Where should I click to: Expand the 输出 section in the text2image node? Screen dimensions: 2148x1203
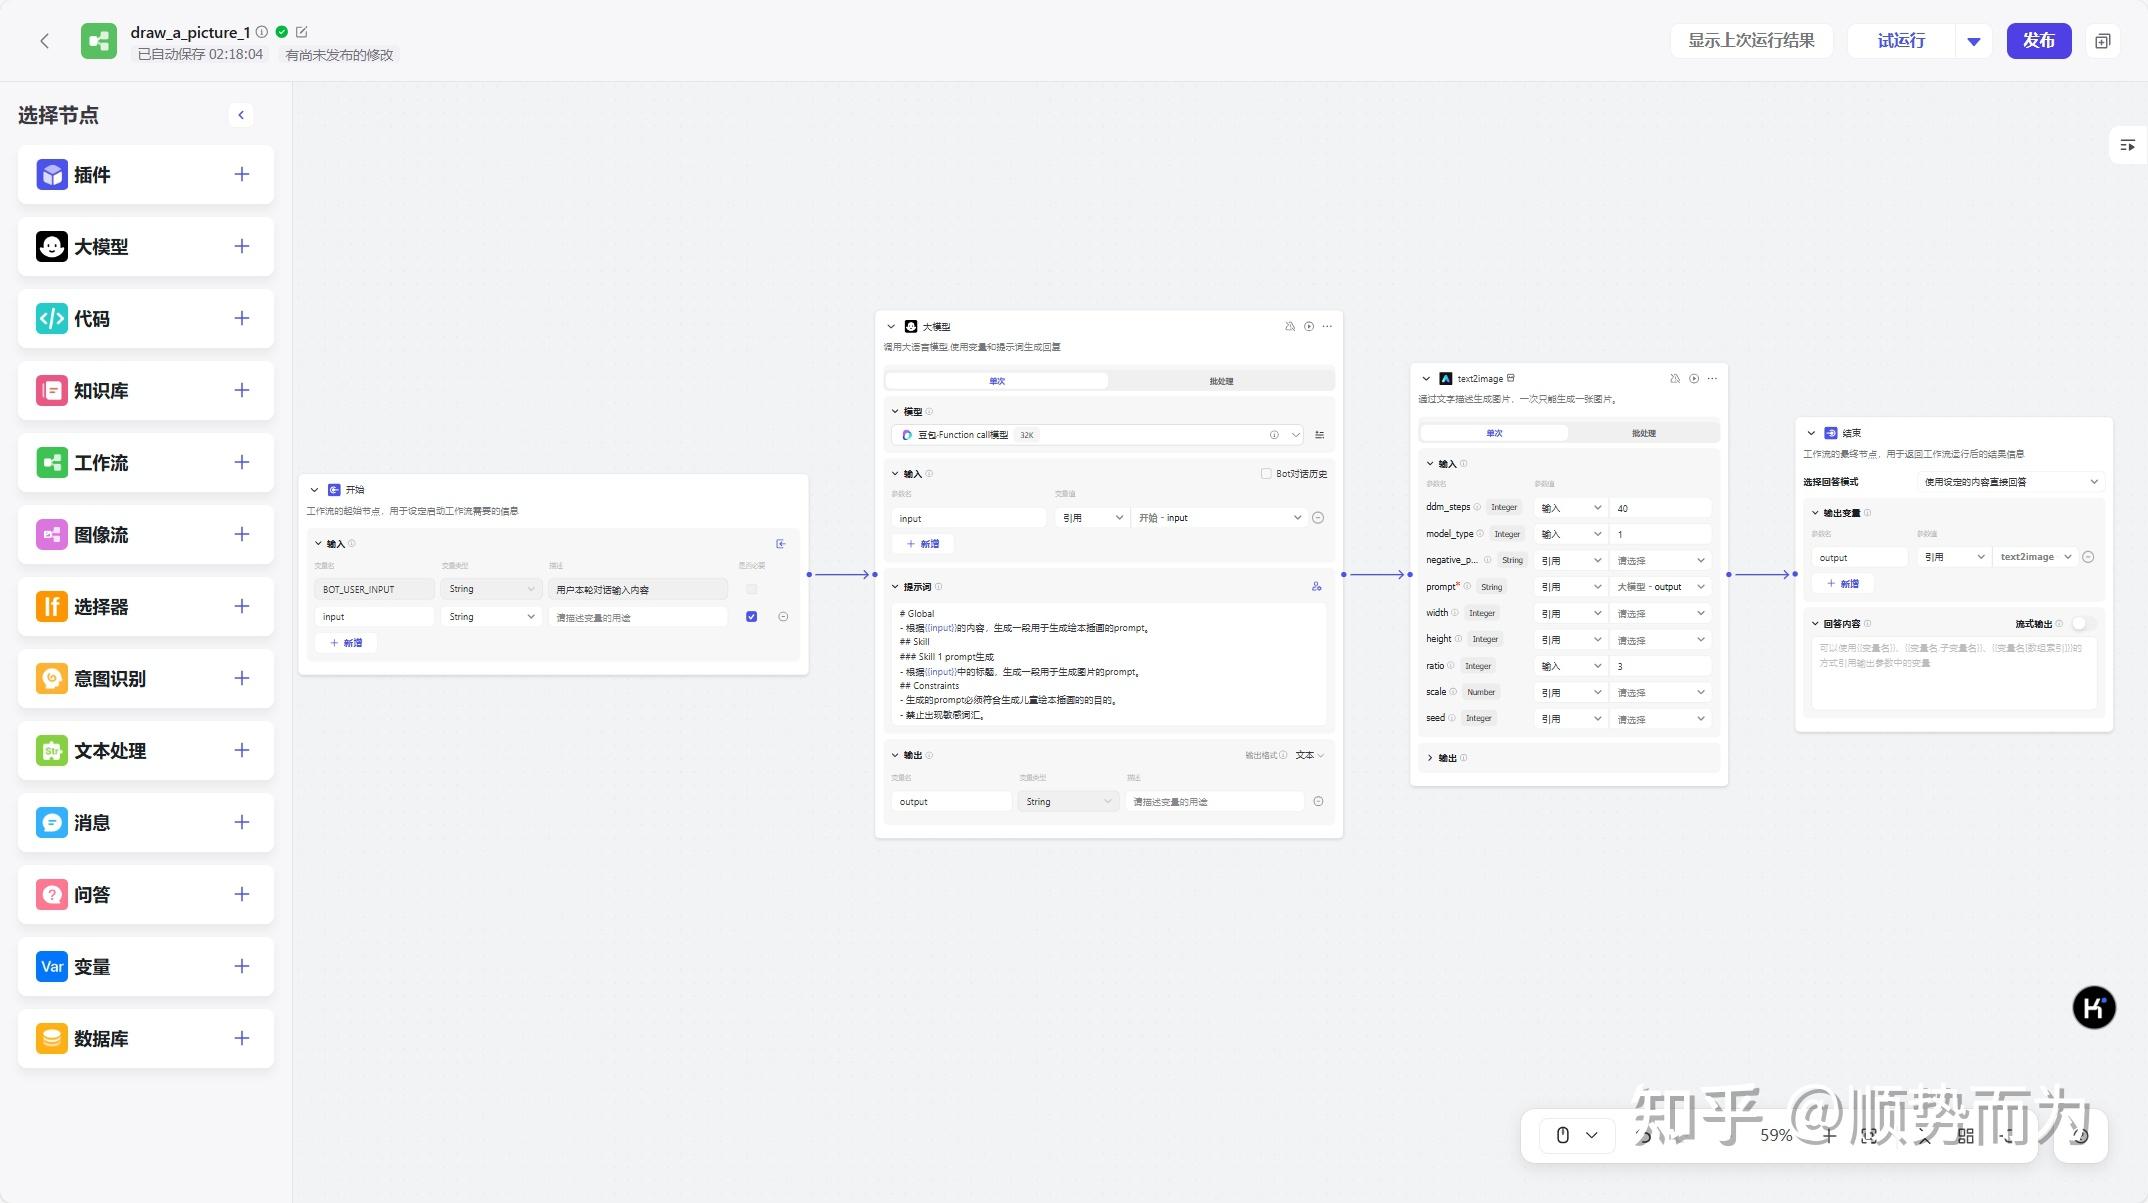pos(1430,758)
